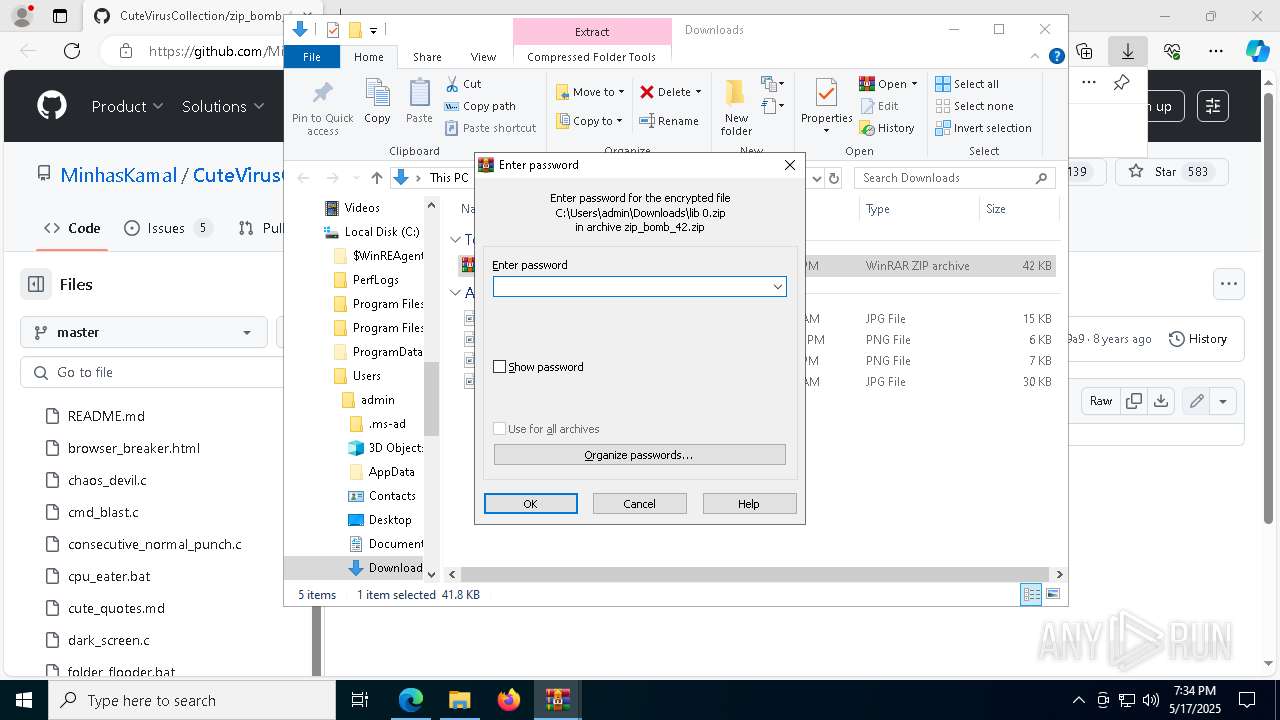Click the Paste icon in ribbon
This screenshot has height=720, width=1280.
click(x=419, y=94)
